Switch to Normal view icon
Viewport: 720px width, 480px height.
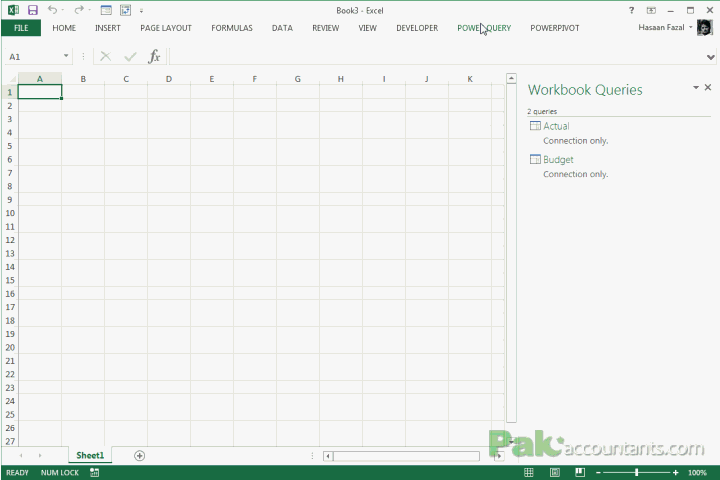click(529, 473)
